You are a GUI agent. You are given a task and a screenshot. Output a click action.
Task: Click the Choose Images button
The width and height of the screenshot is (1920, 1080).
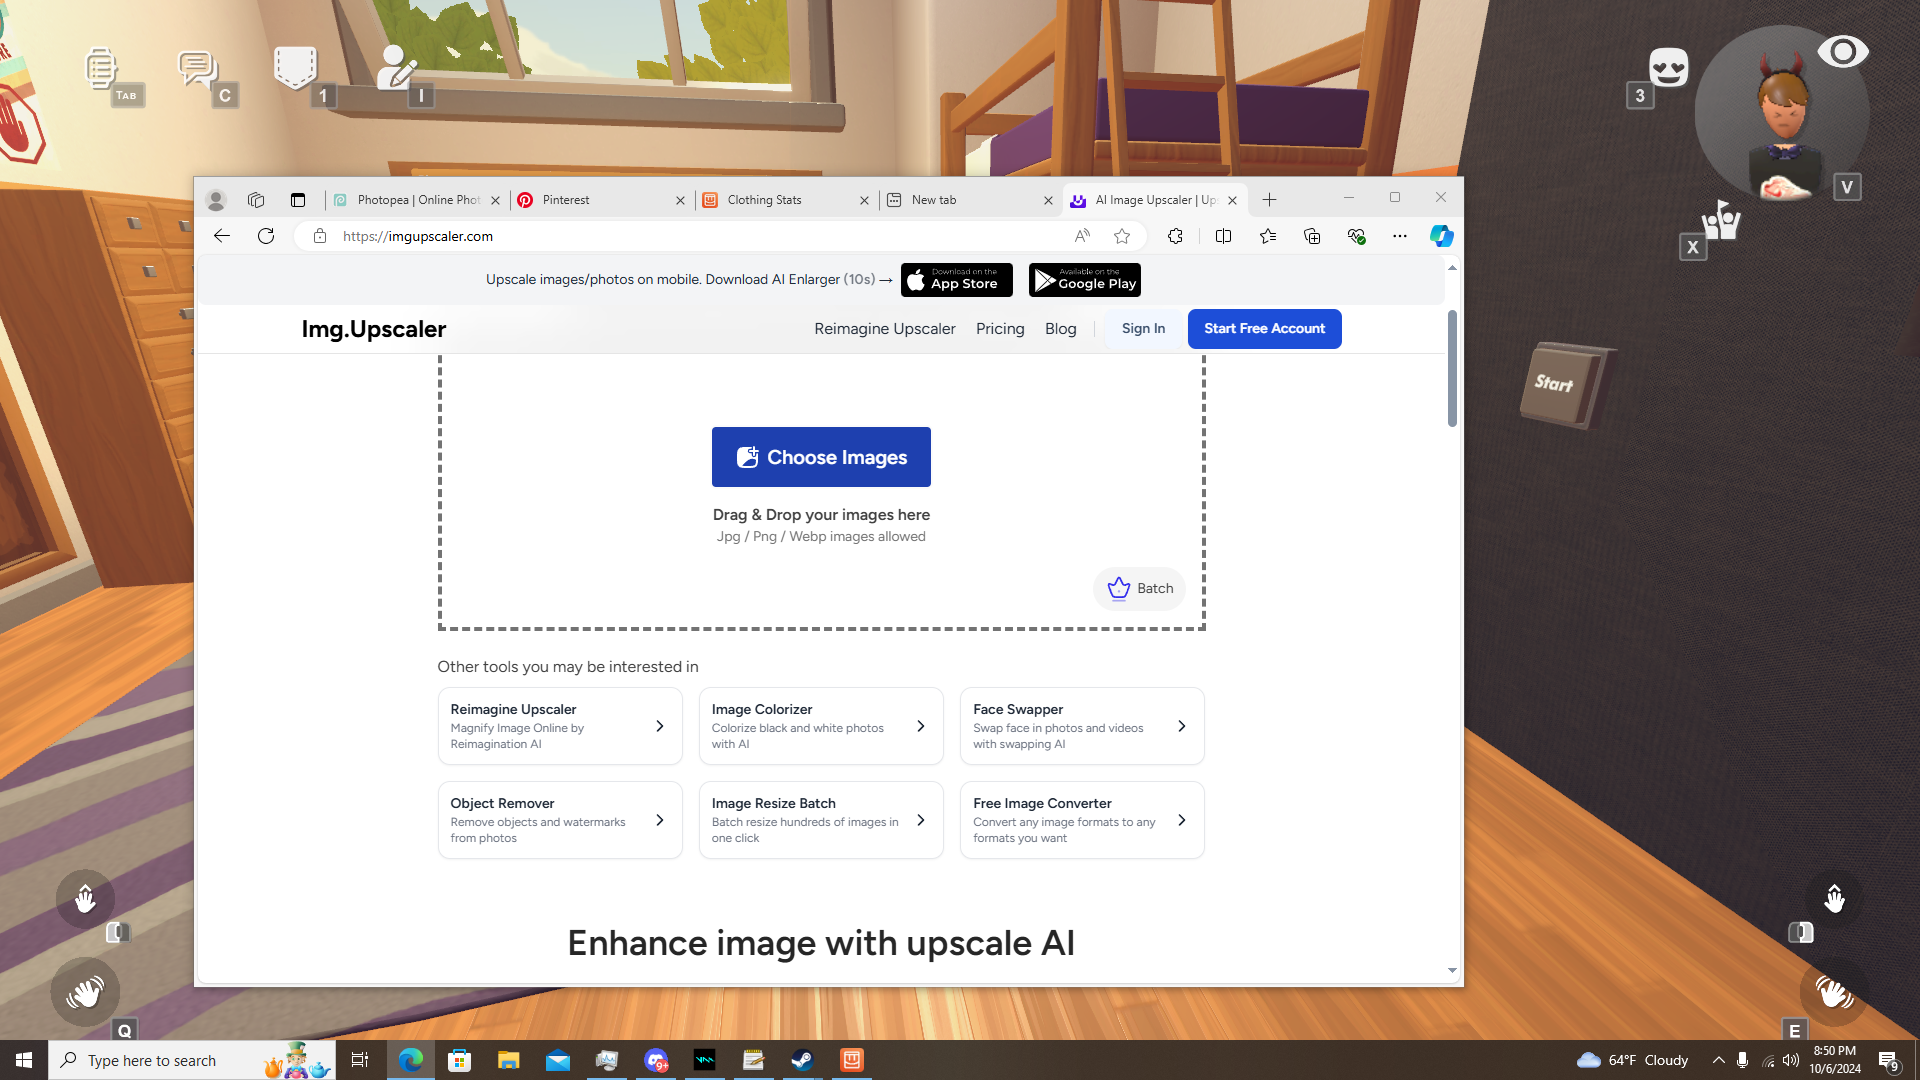tap(821, 457)
